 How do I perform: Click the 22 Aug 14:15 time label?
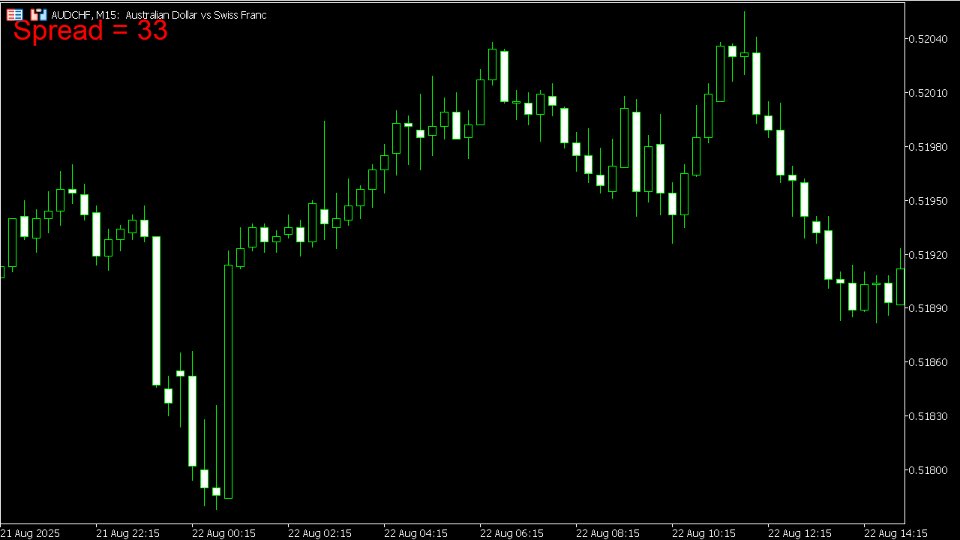point(896,533)
